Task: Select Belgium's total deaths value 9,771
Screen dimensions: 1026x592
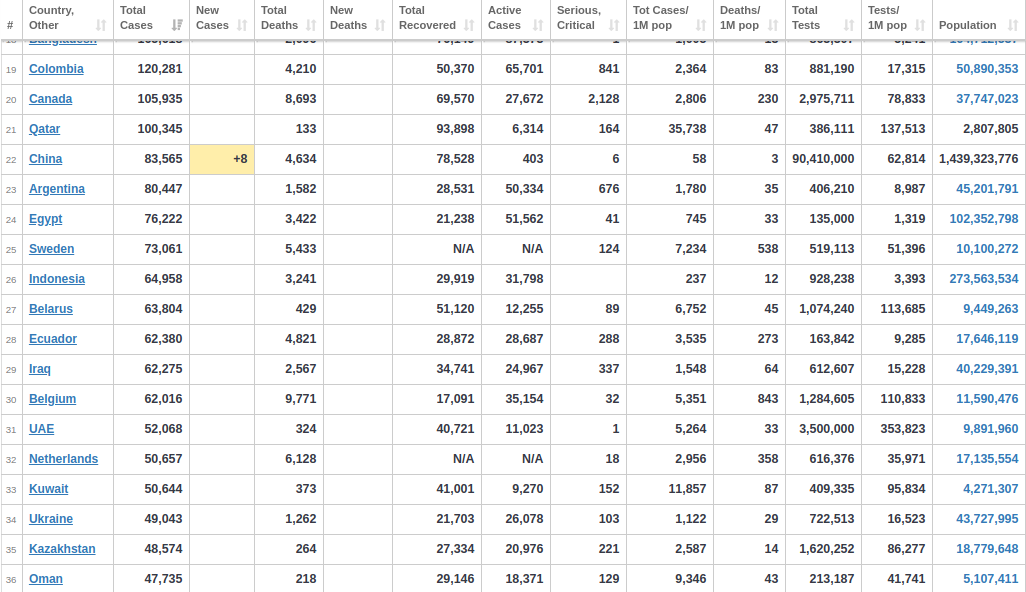Action: 300,399
